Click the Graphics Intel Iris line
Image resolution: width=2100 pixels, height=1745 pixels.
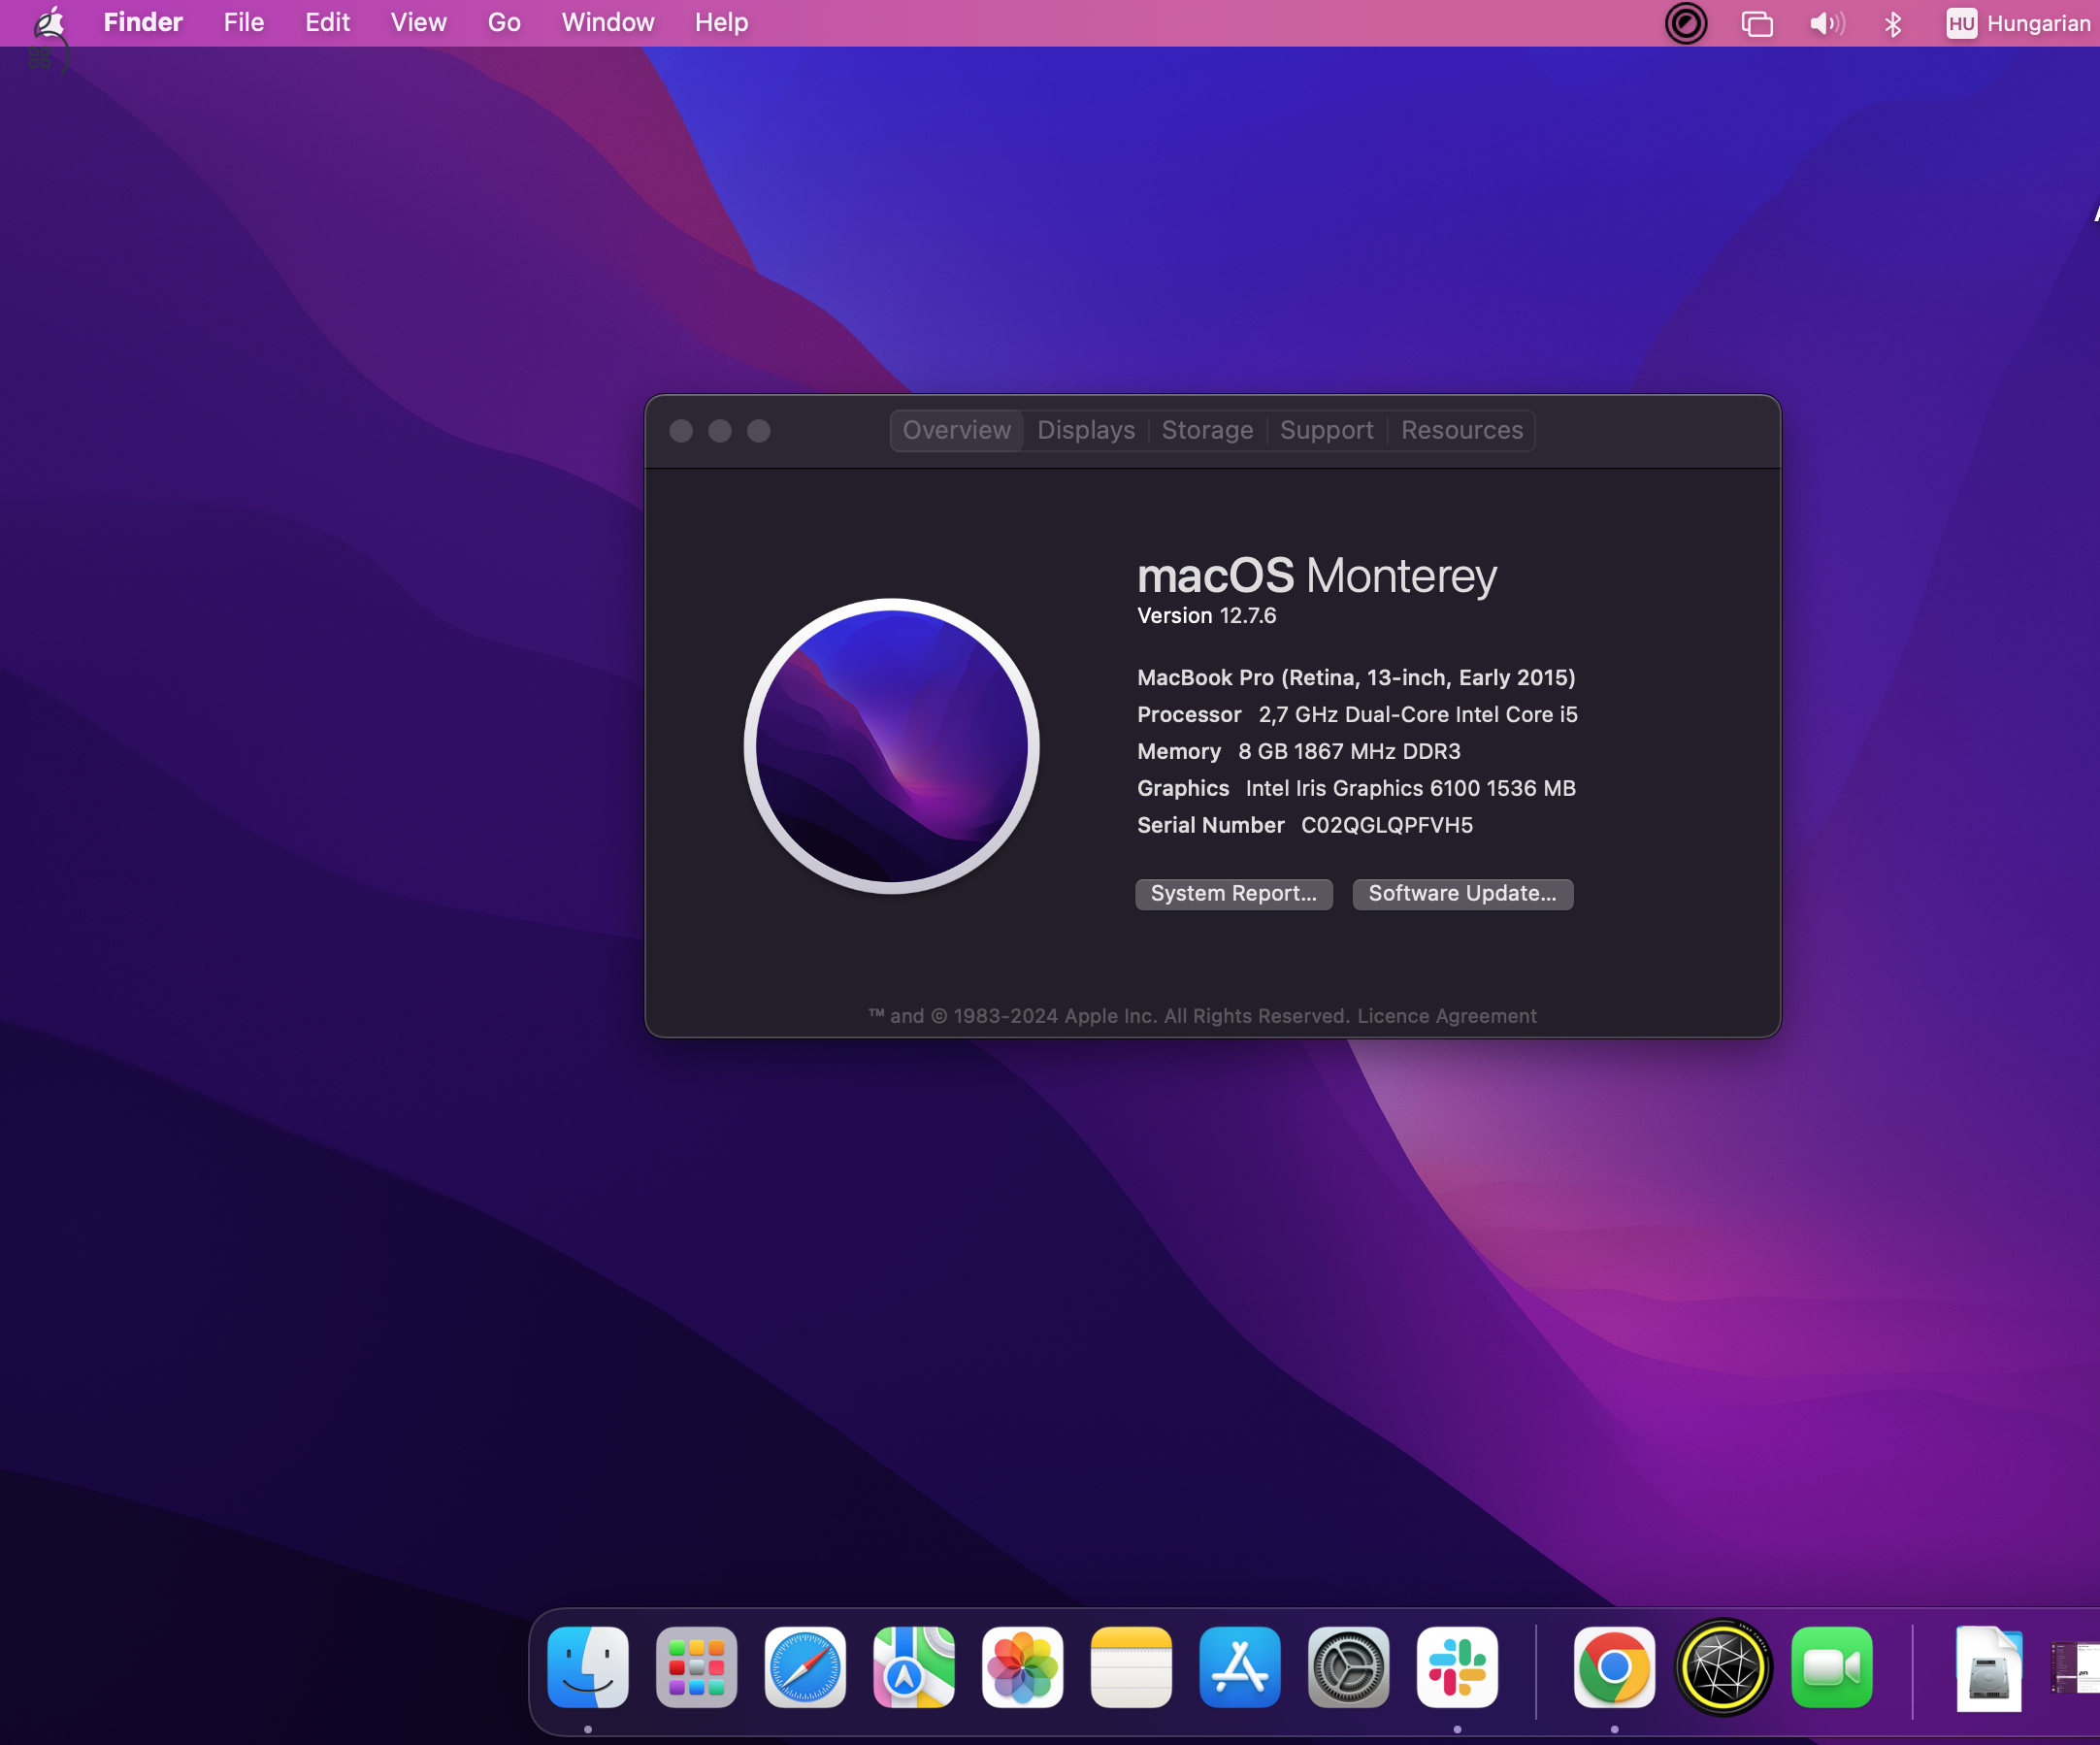click(x=1357, y=789)
